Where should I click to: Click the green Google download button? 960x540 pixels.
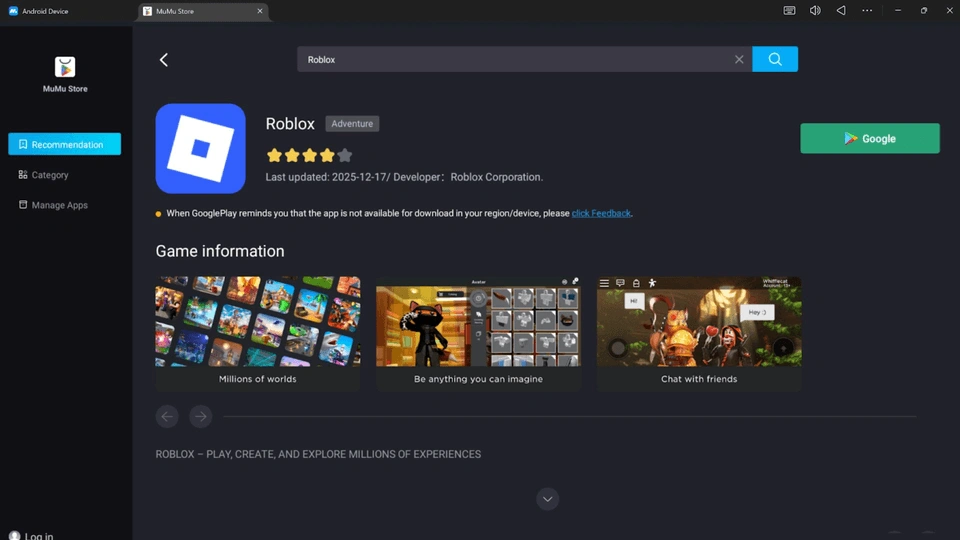click(x=869, y=139)
